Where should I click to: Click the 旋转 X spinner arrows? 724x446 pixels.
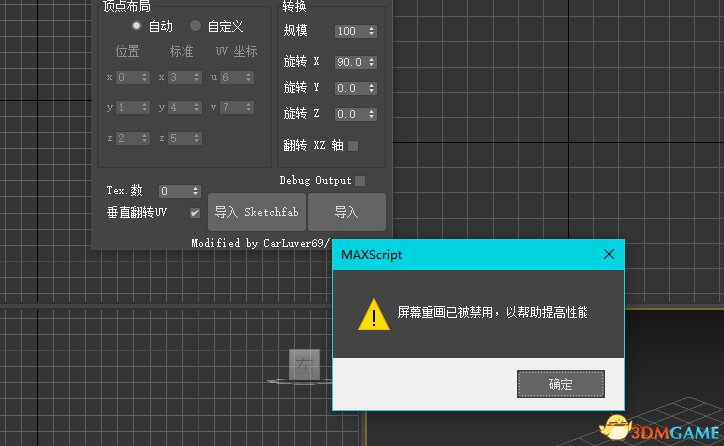tap(372, 61)
